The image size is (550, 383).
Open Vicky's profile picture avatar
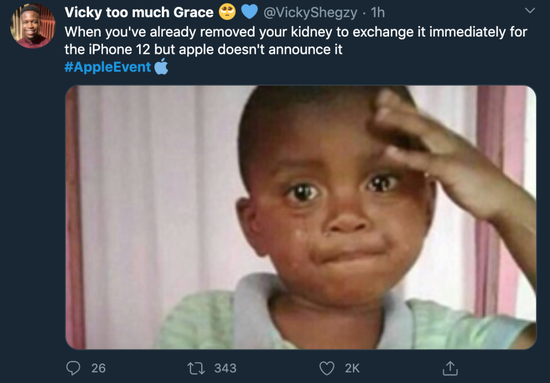(33, 26)
